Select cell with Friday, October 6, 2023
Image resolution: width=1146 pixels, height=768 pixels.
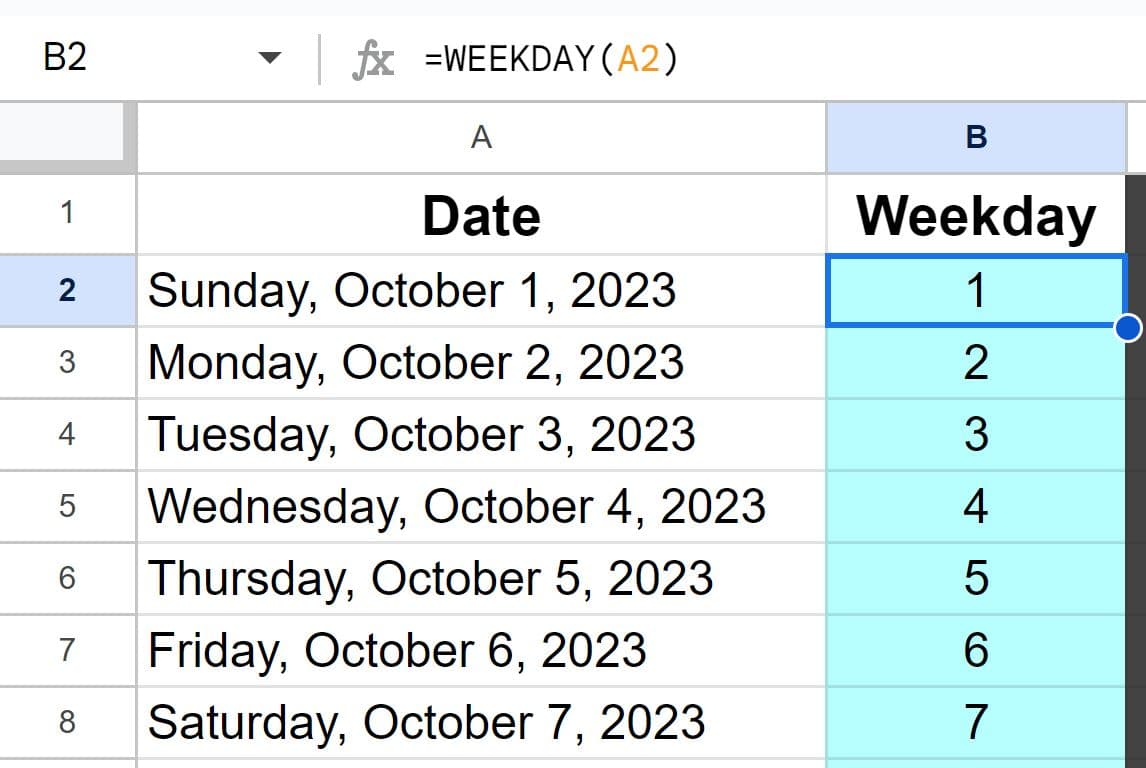(x=481, y=650)
